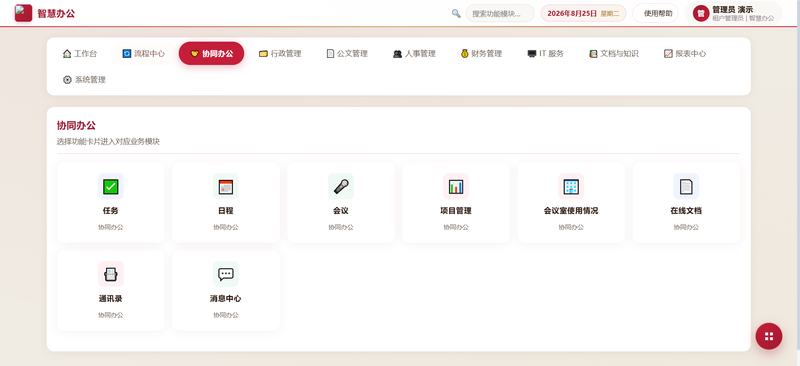This screenshot has width=800, height=366.
Task: Go to the 财务管理 tab
Action: click(x=481, y=54)
